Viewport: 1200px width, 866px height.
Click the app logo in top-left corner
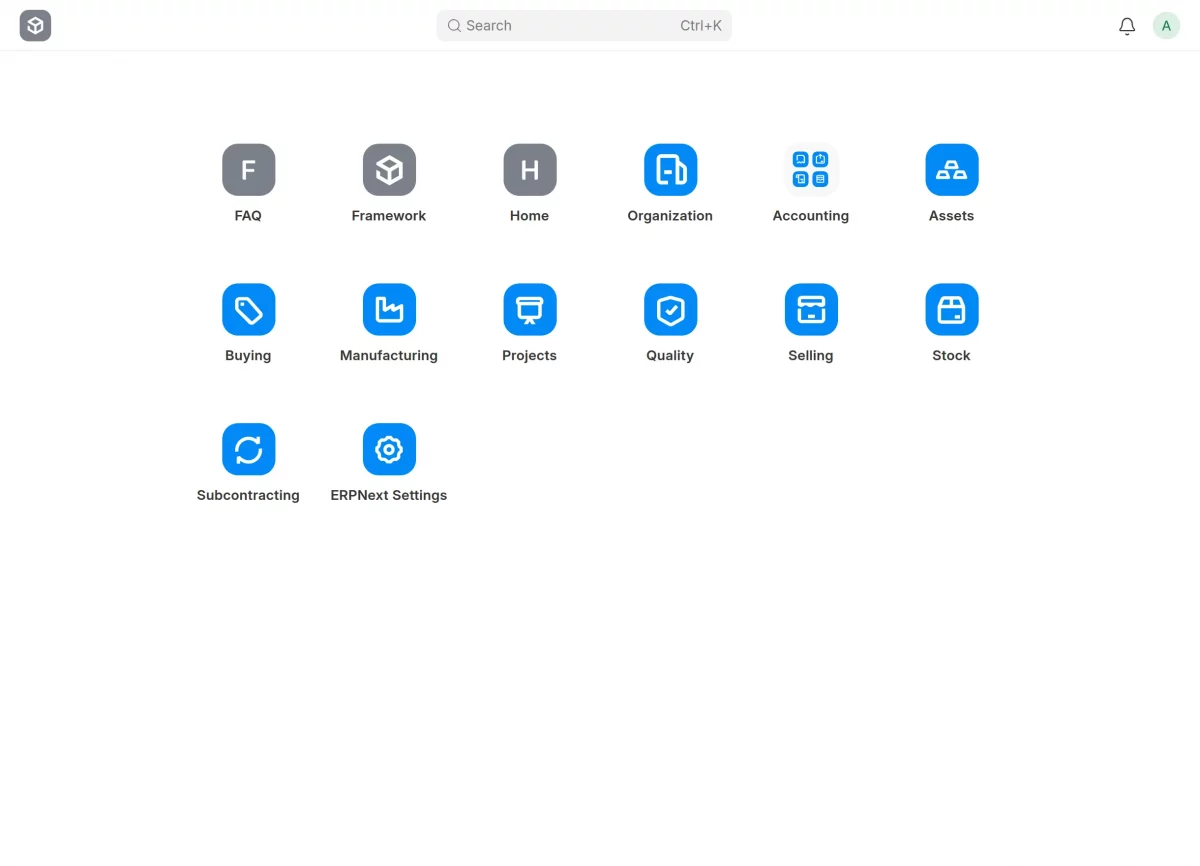click(x=35, y=26)
